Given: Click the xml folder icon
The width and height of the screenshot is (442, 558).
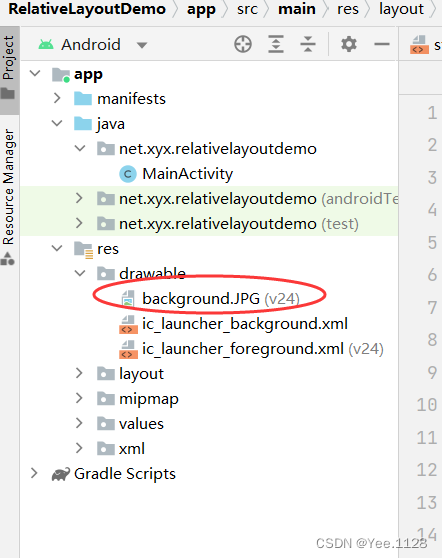Looking at the screenshot, I should (106, 448).
